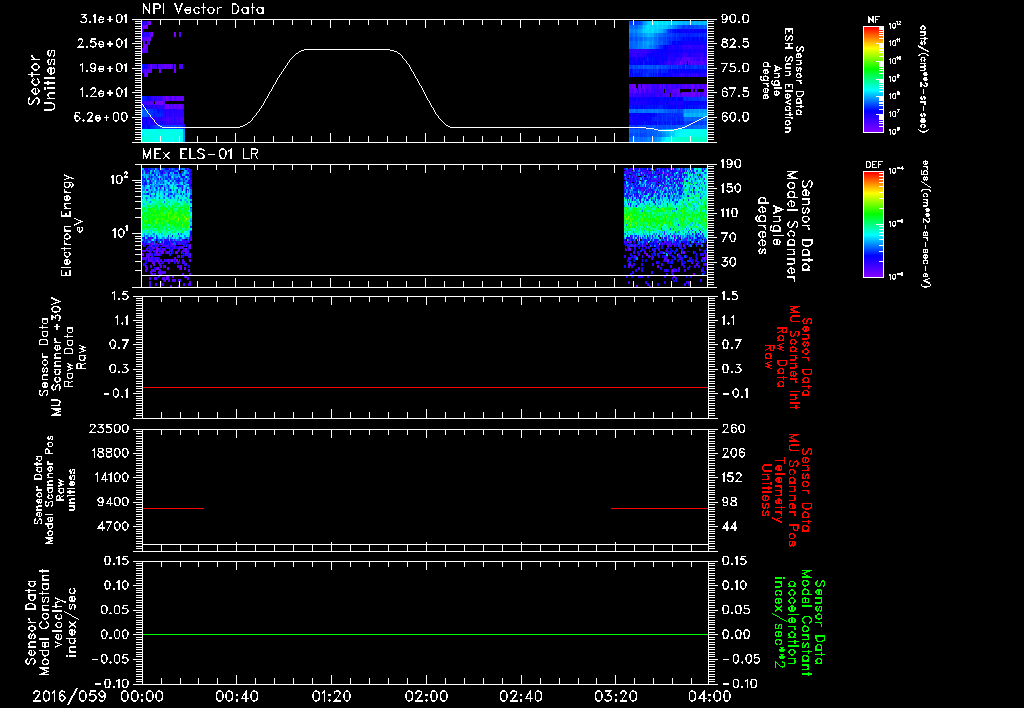Image resolution: width=1024 pixels, height=708 pixels.
Task: Click the red line in MU Scanner +30V panel
Action: coord(425,387)
